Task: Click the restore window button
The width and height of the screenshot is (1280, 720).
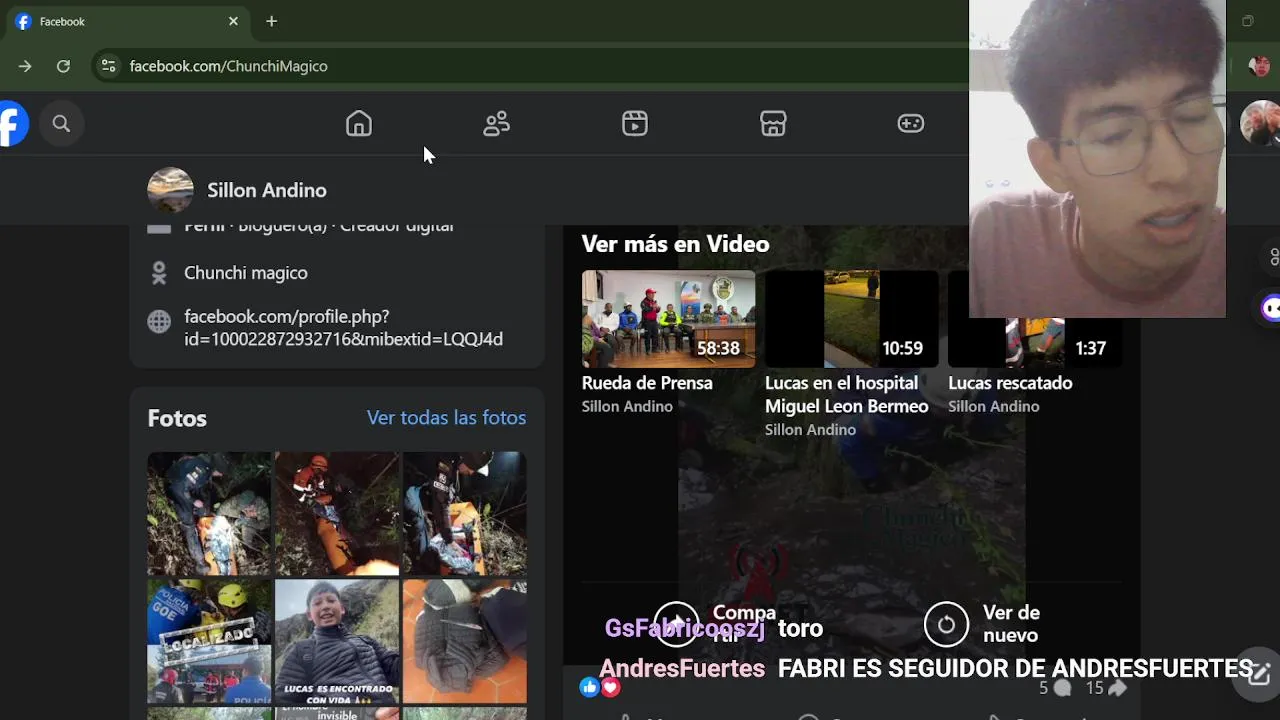Action: coord(1248,21)
